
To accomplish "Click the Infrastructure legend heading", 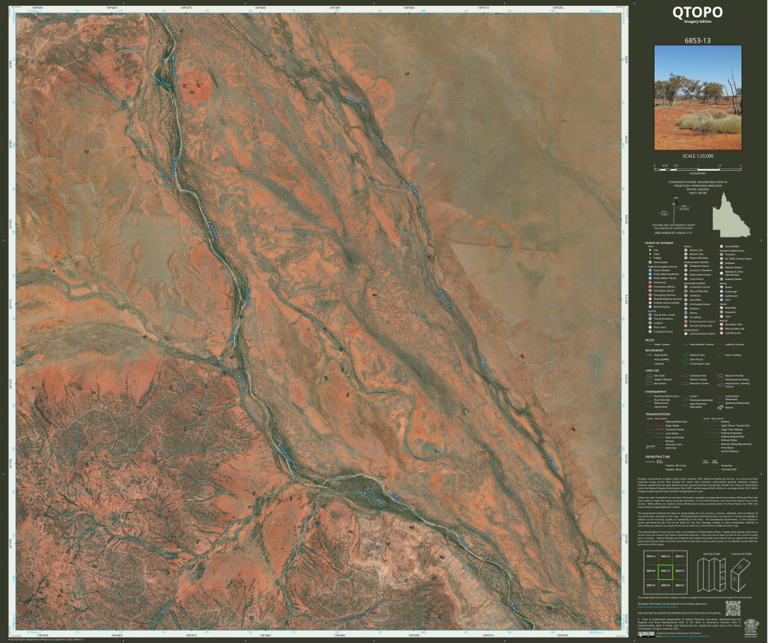I will click(658, 456).
